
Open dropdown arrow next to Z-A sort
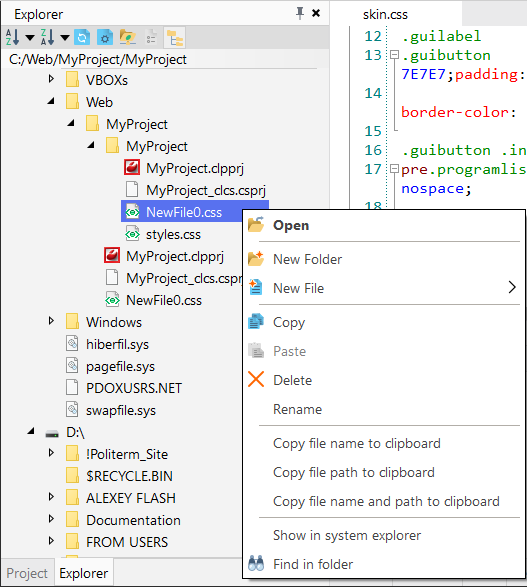(x=65, y=37)
